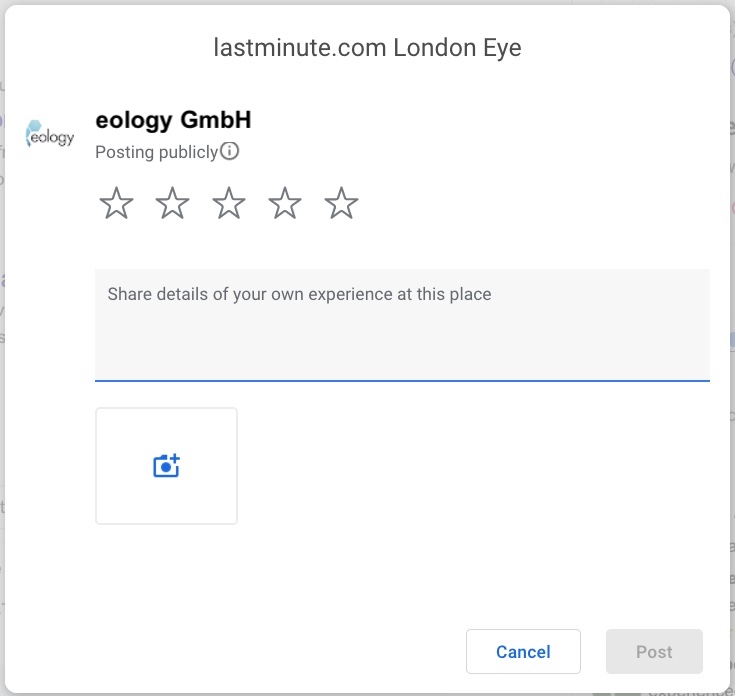This screenshot has width=735, height=696.
Task: Set the fifth star rating
Action: pyautogui.click(x=341, y=203)
